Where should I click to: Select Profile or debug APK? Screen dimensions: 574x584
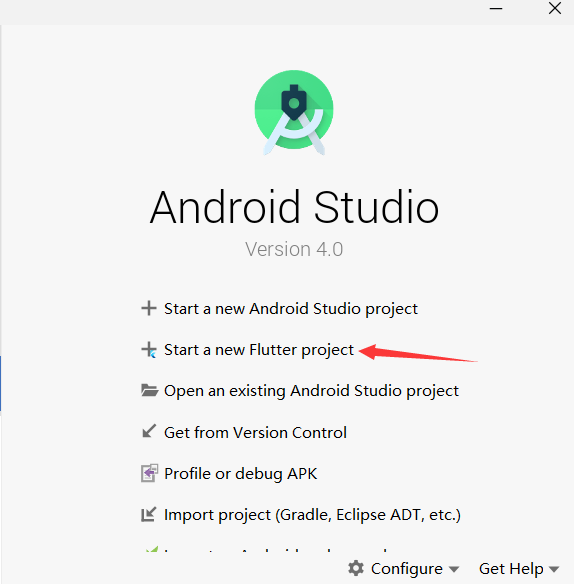pyautogui.click(x=241, y=474)
